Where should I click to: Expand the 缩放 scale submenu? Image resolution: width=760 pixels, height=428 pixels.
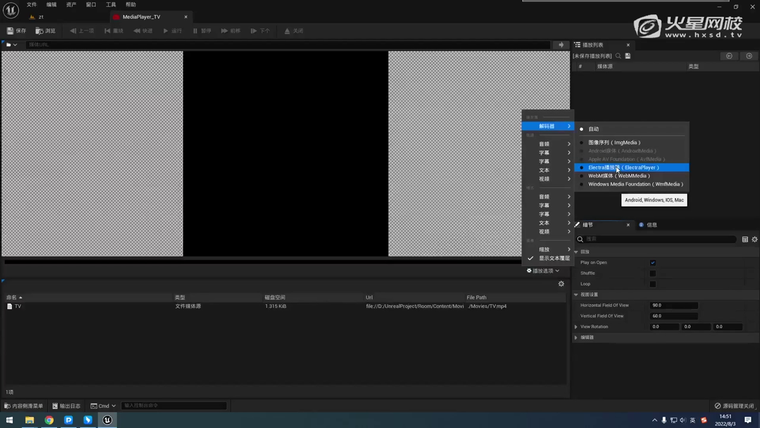click(x=548, y=249)
